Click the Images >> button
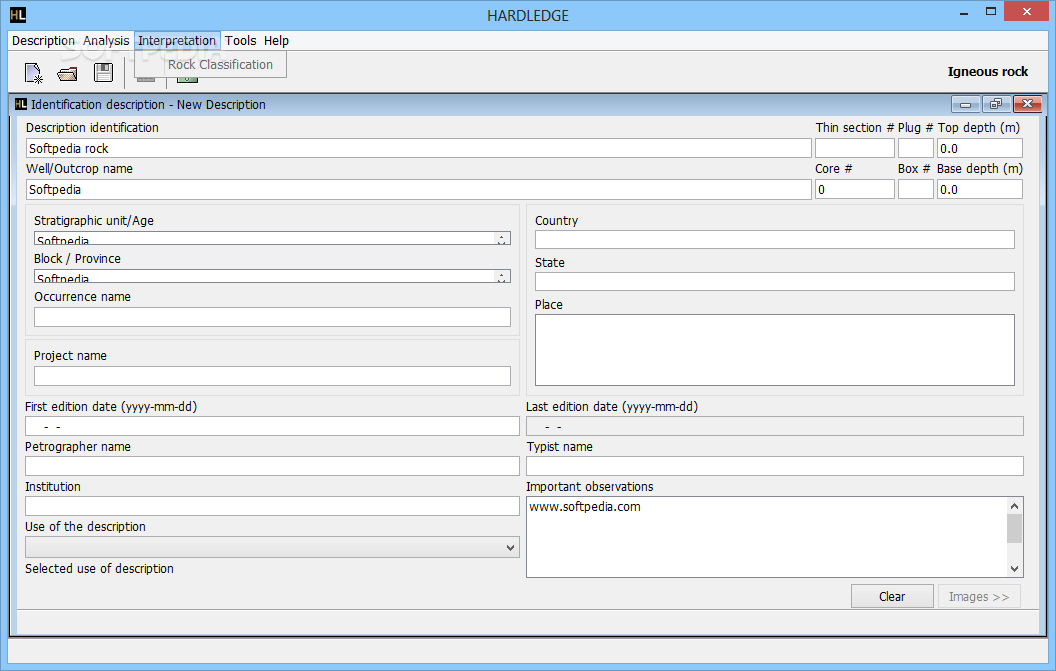 pos(979,596)
